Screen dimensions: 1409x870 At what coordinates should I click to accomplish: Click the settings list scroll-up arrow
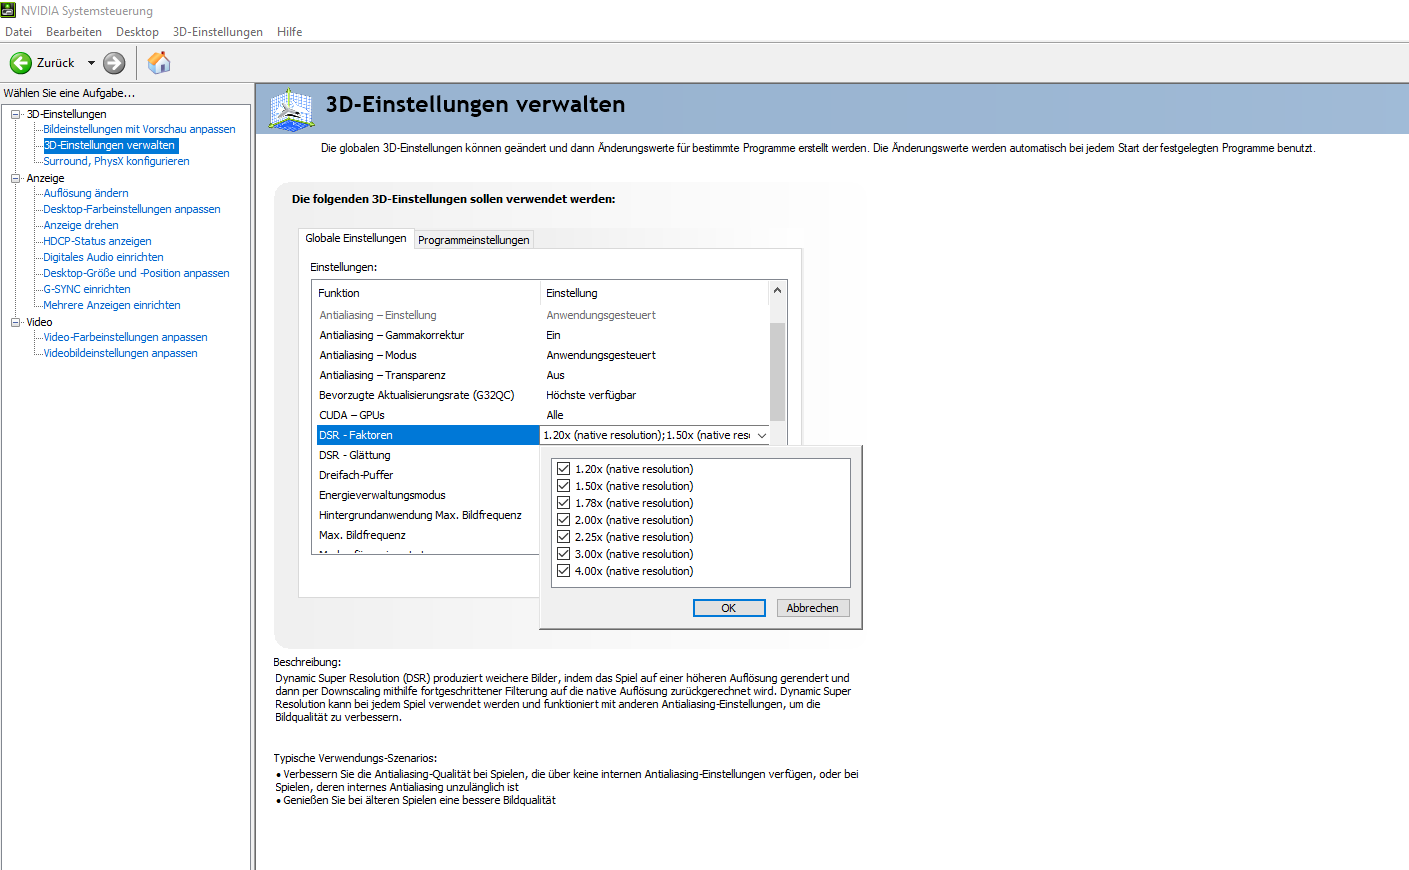tap(778, 291)
